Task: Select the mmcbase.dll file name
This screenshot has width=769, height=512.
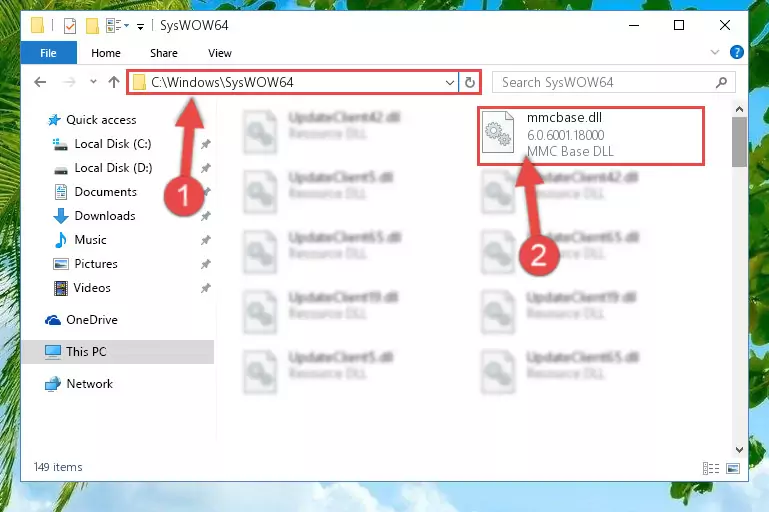Action: (x=564, y=118)
